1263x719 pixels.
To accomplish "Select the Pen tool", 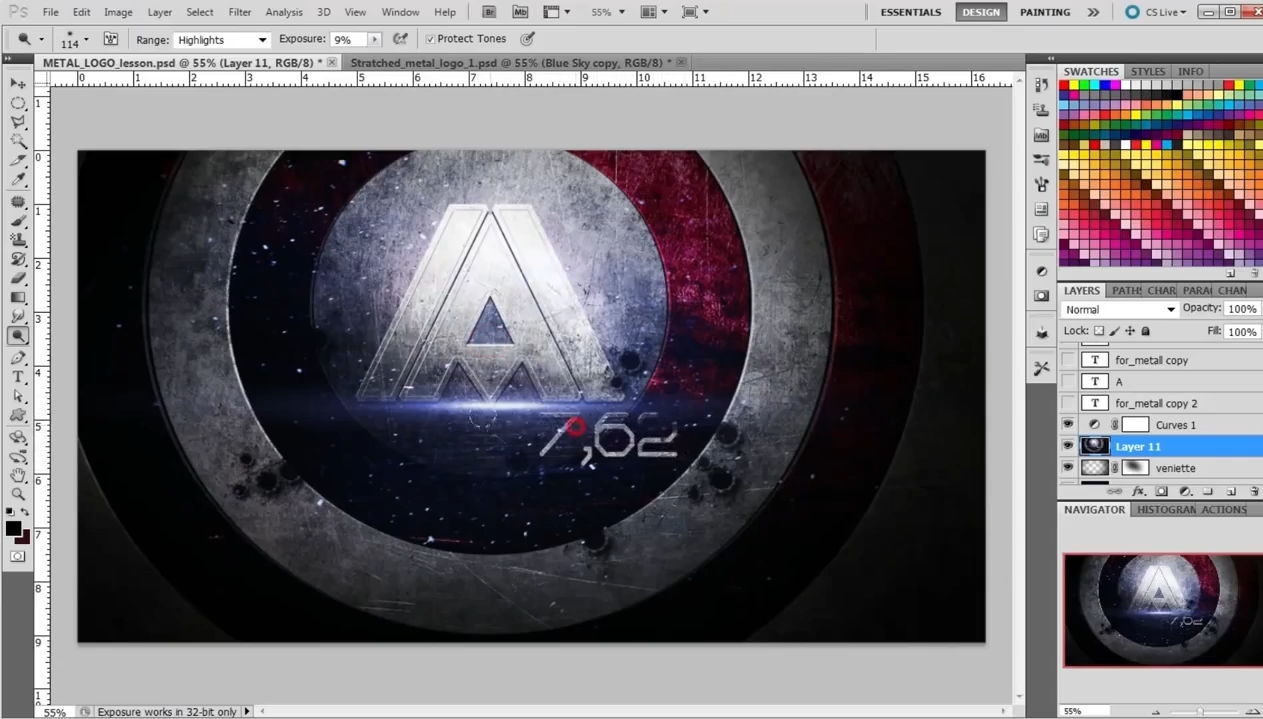I will coord(17,357).
